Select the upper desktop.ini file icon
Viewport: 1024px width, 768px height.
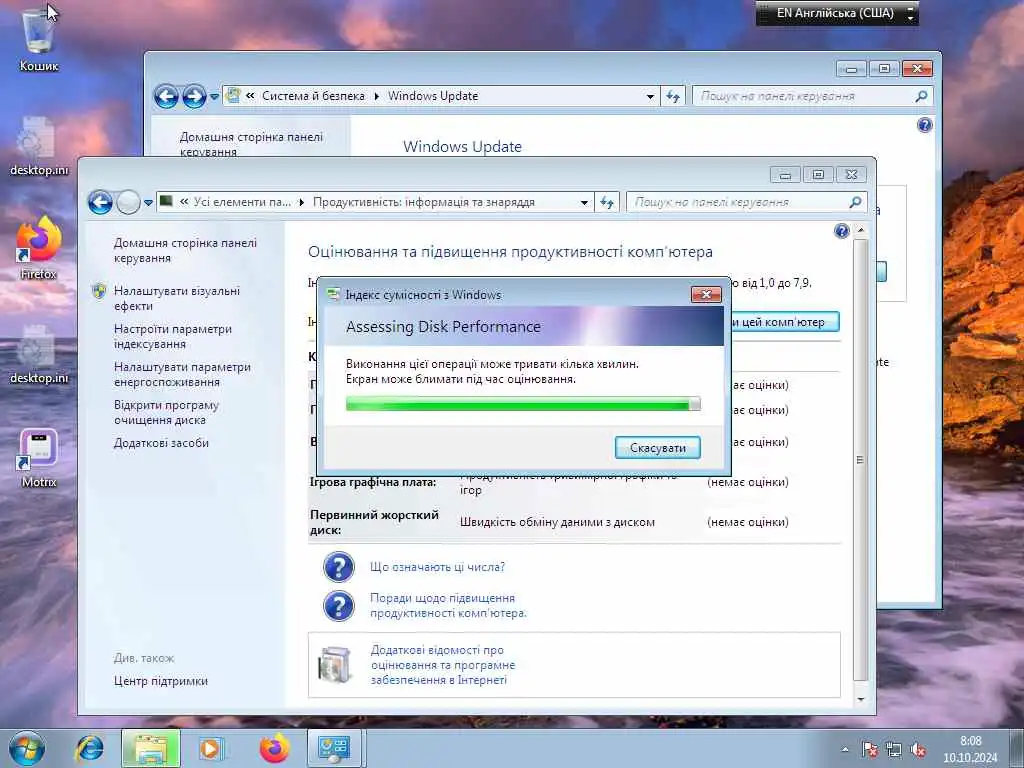pyautogui.click(x=39, y=146)
